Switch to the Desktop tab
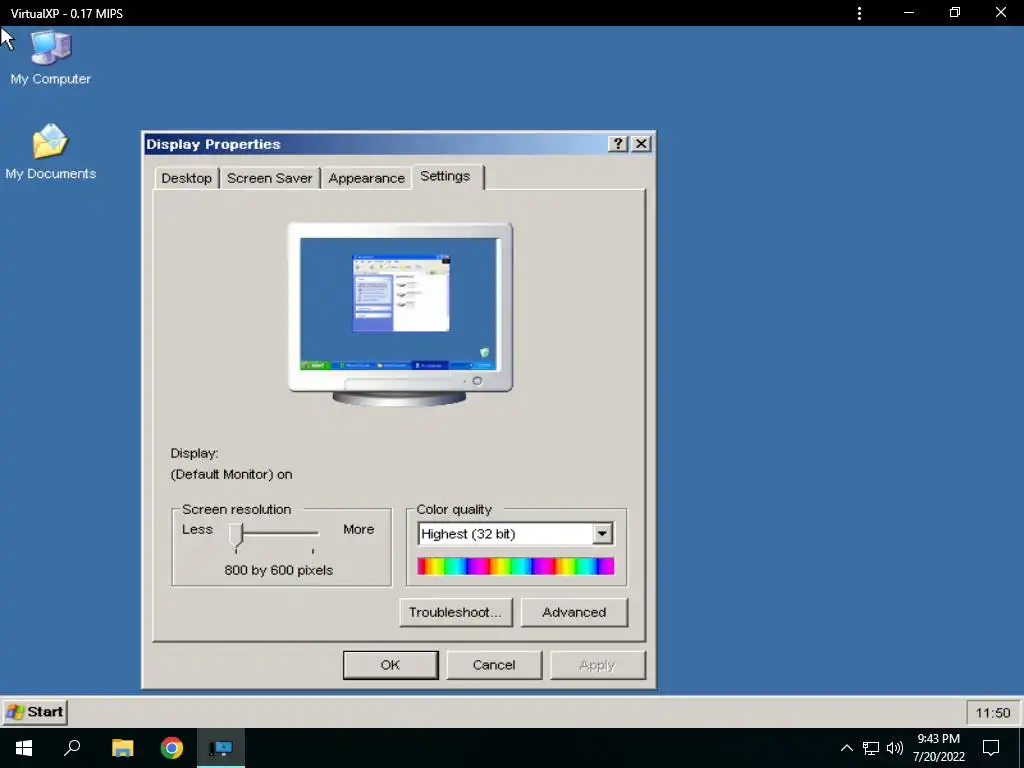Screen dimensions: 1024x768 coord(186,178)
